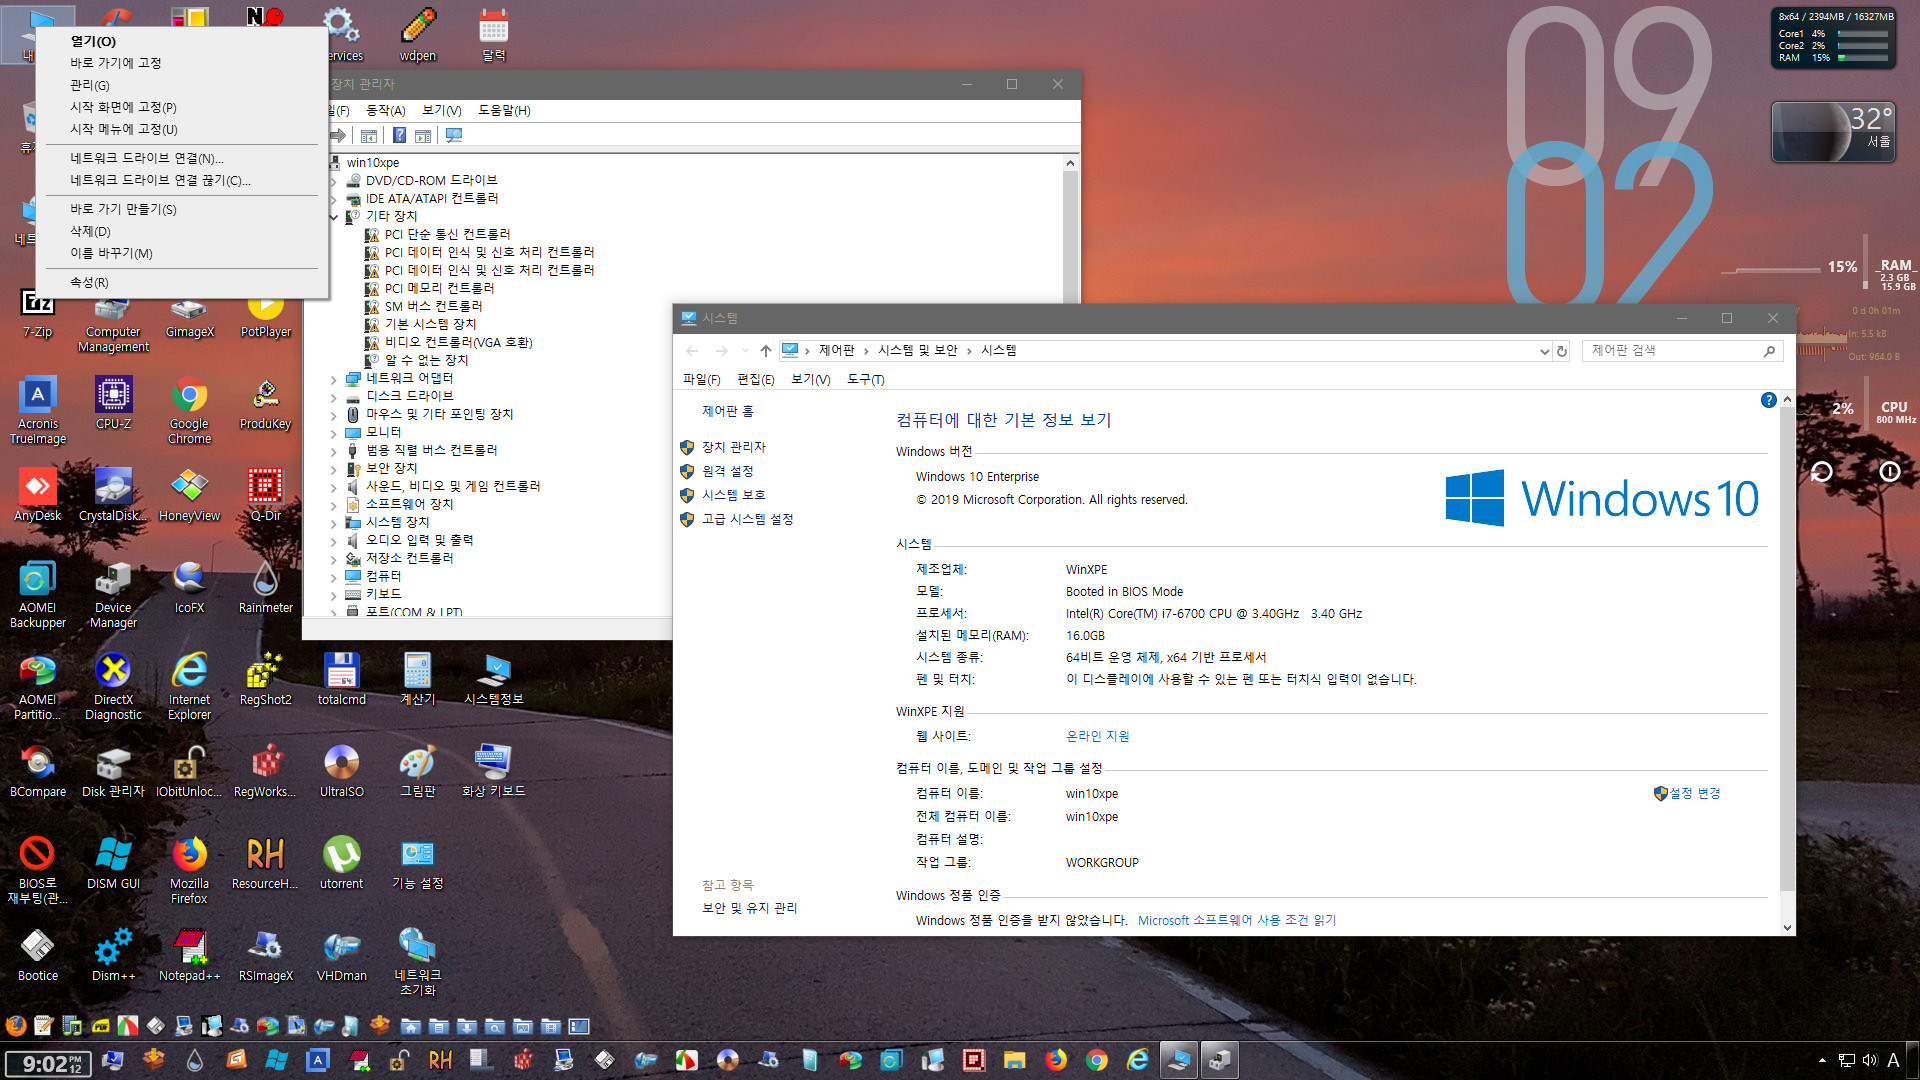Select 비디오 컨트롤러(VGA 호환) device

pos(458,342)
